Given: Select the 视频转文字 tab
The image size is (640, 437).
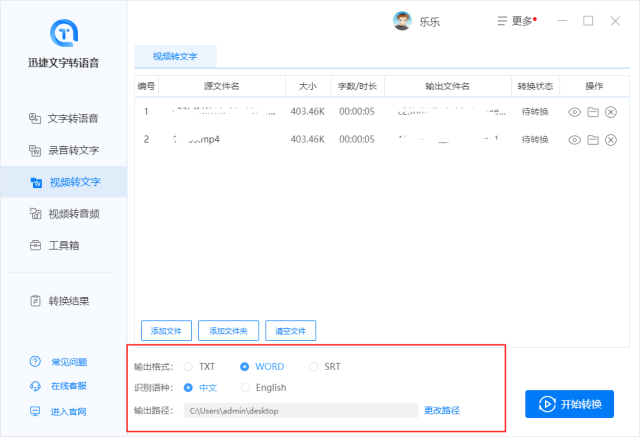Looking at the screenshot, I should coord(174,56).
